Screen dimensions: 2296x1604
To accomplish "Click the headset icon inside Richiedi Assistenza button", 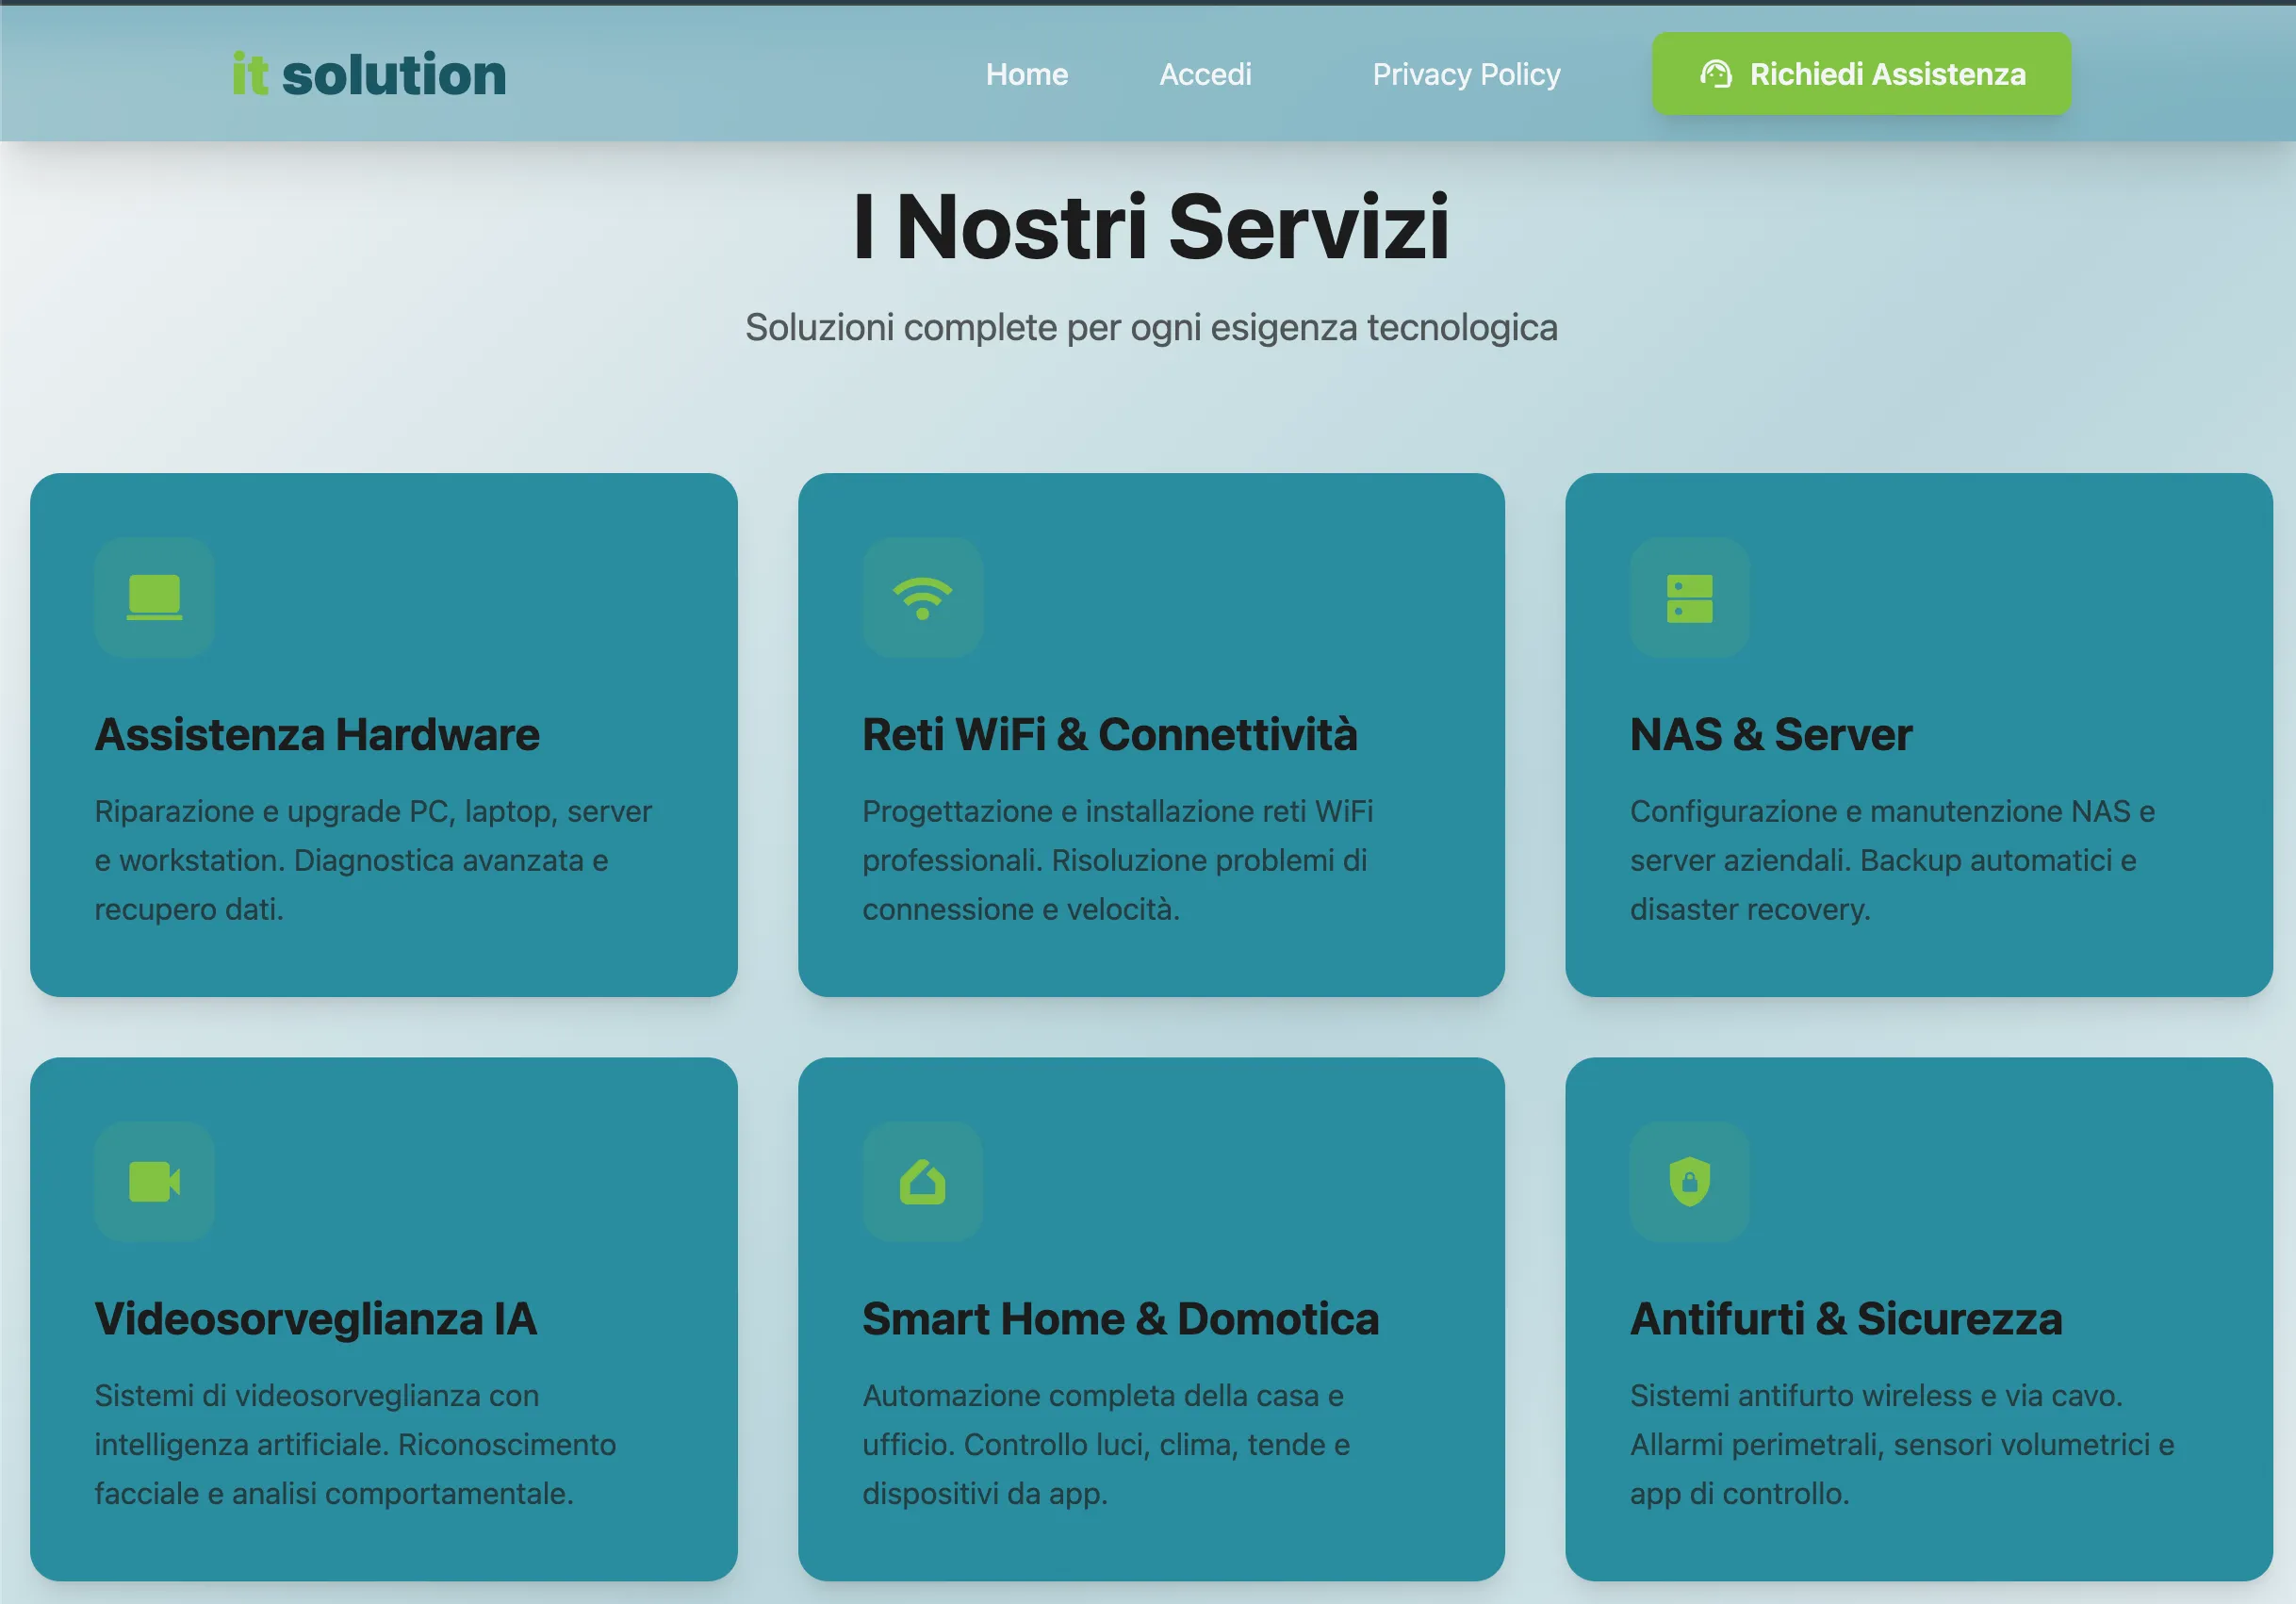I will 1717,73.
